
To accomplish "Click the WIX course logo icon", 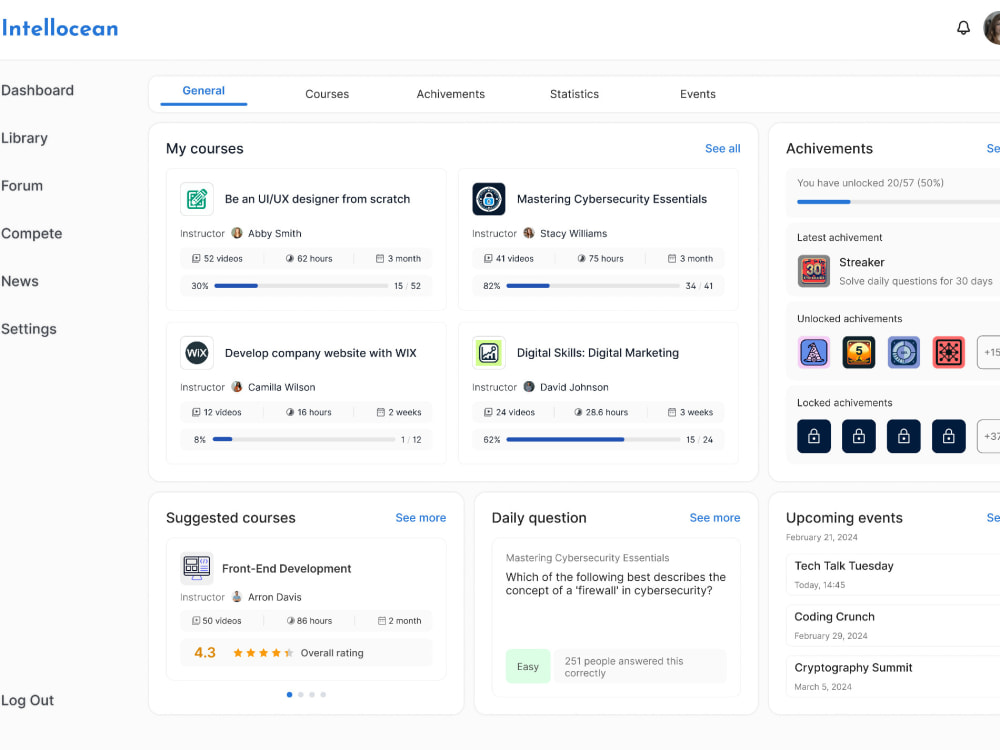I will click(x=196, y=353).
